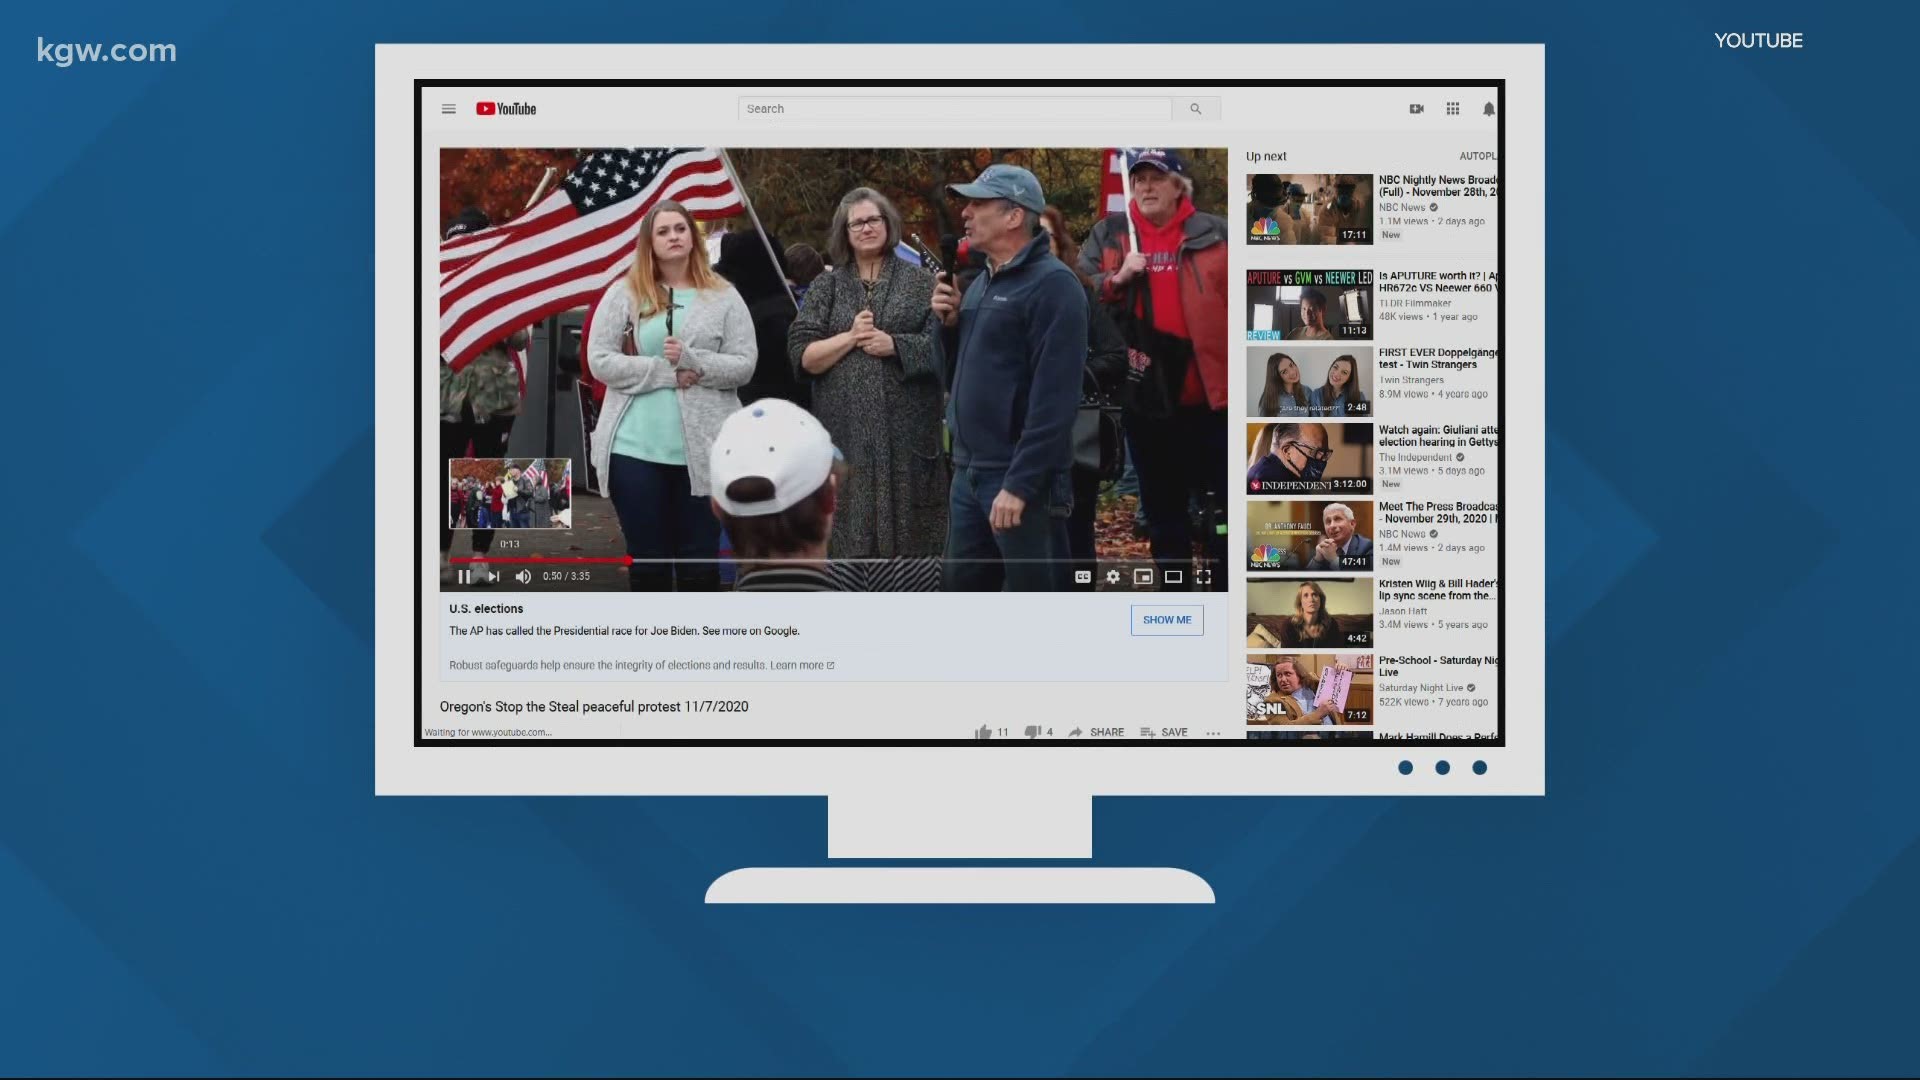Image resolution: width=1920 pixels, height=1080 pixels.
Task: Click the SHOW ME button
Action: pyautogui.click(x=1167, y=620)
